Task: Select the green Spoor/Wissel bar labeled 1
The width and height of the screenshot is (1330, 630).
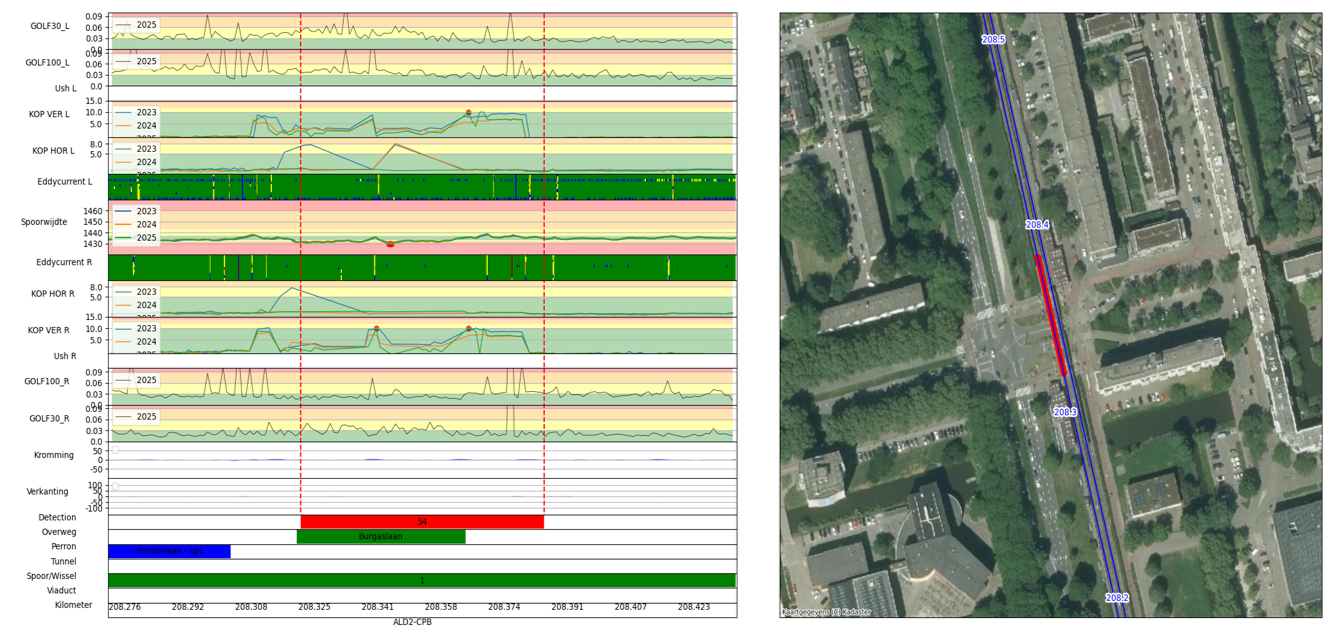Action: click(x=422, y=580)
